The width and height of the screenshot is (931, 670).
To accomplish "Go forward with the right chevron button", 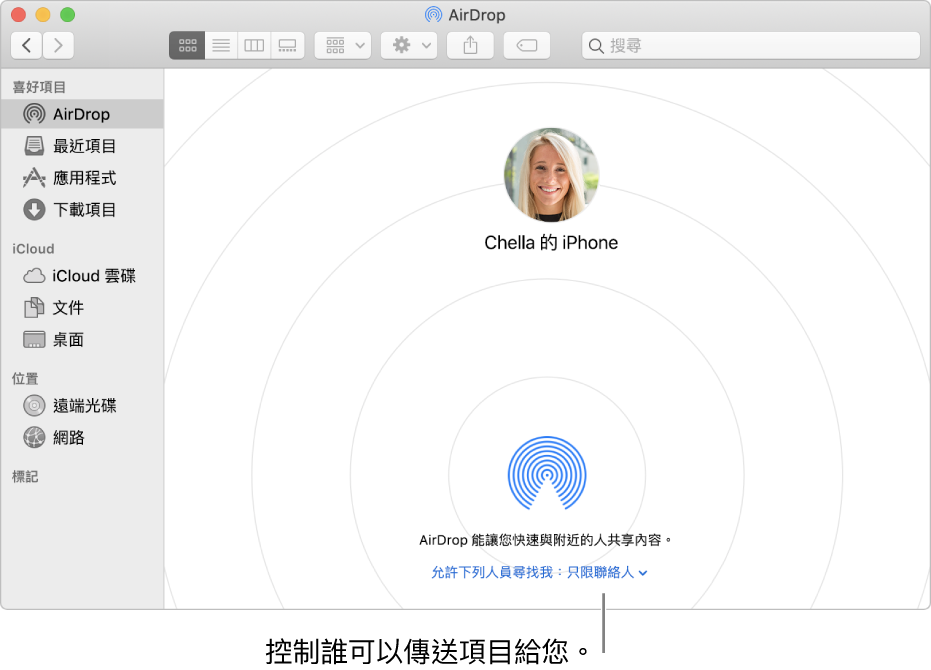I will point(58,46).
